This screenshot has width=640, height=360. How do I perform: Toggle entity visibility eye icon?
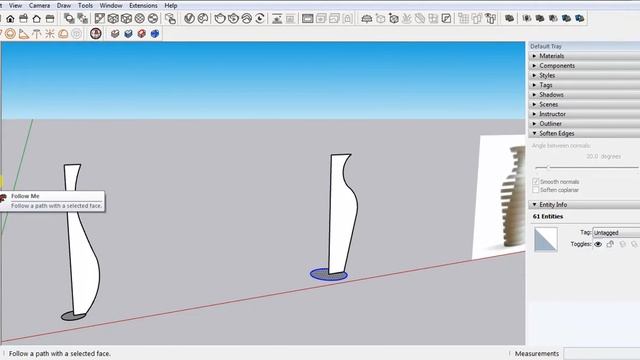click(x=598, y=244)
